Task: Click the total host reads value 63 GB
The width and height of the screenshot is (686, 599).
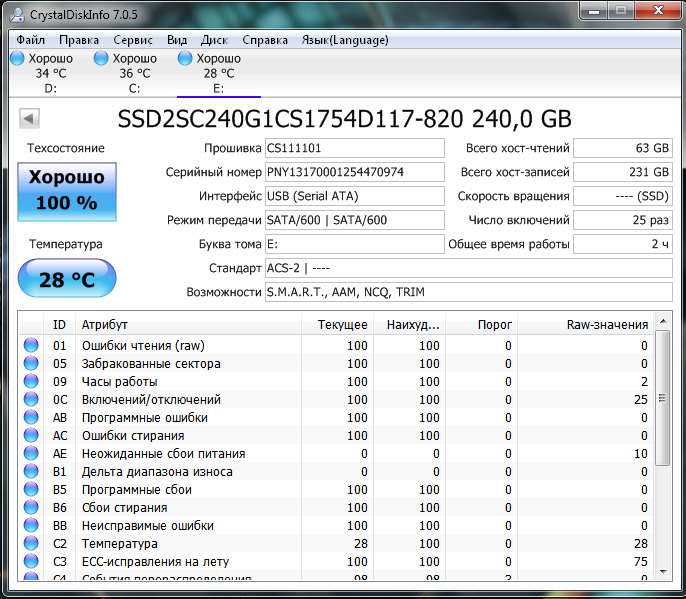Action: [623, 148]
